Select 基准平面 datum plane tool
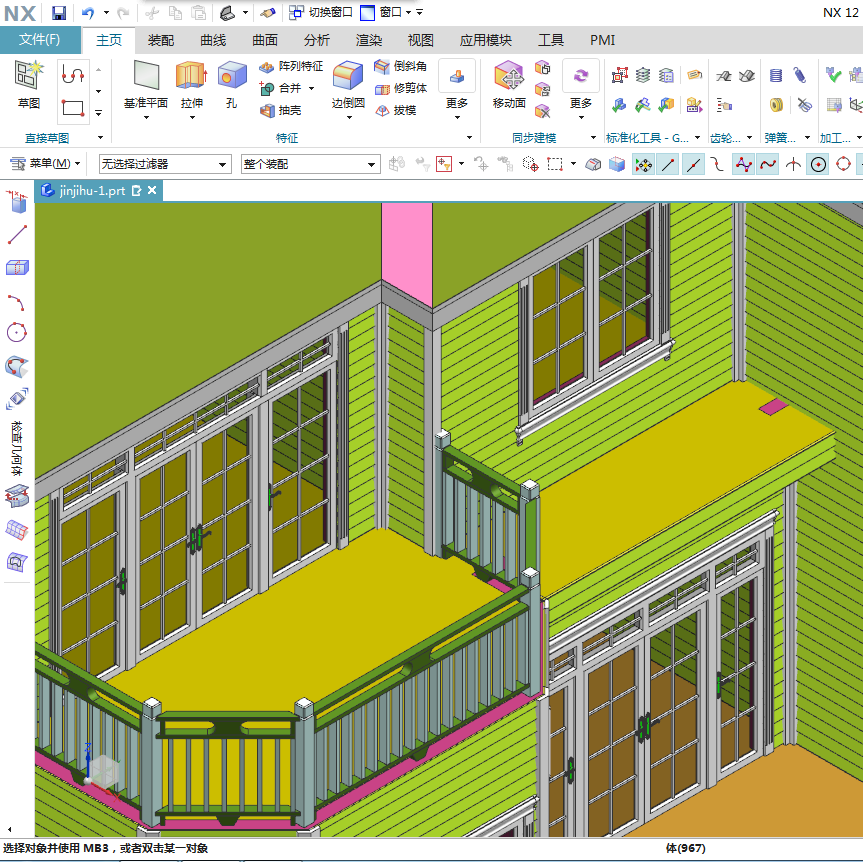 pos(146,85)
